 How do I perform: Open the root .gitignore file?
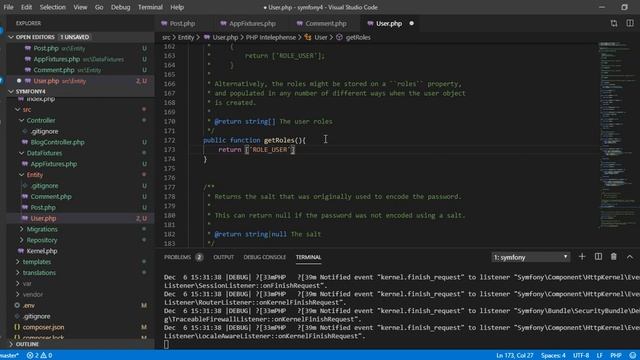(80, 316)
